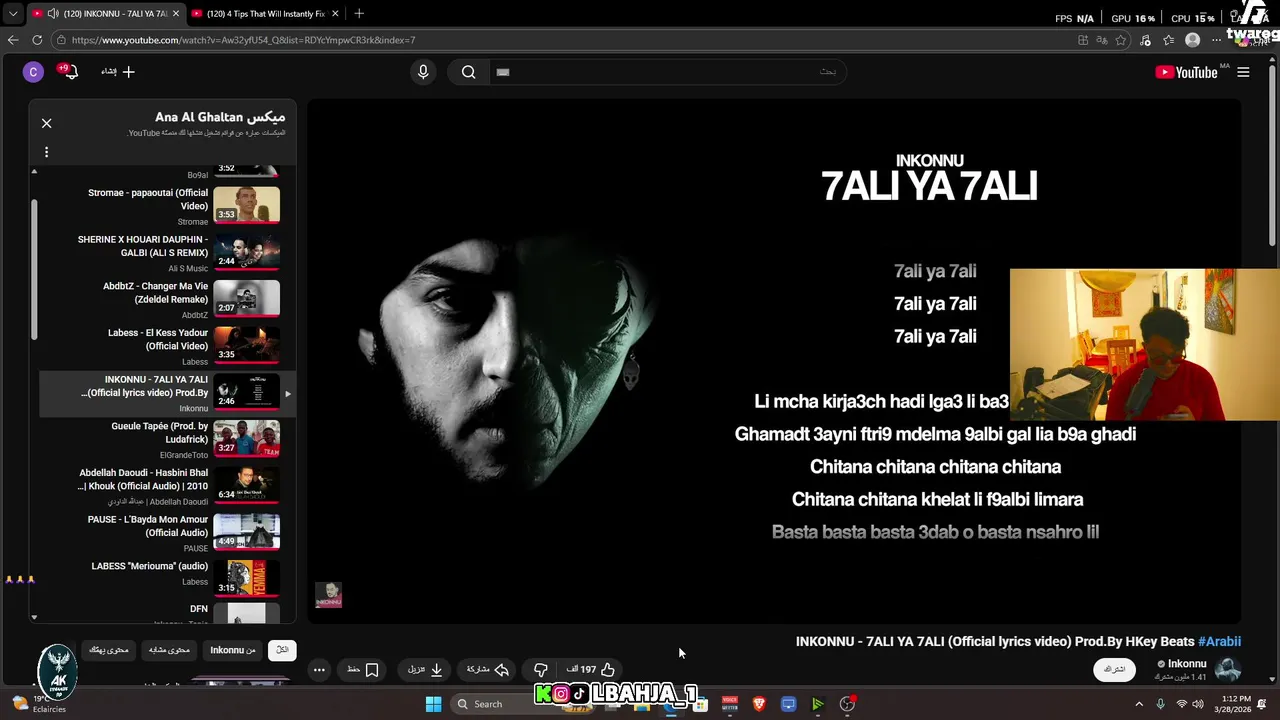Play SHERINE X HOUARI DAUPHIN - GALBI playlist item
The height and width of the screenshot is (720, 1280).
click(x=168, y=253)
